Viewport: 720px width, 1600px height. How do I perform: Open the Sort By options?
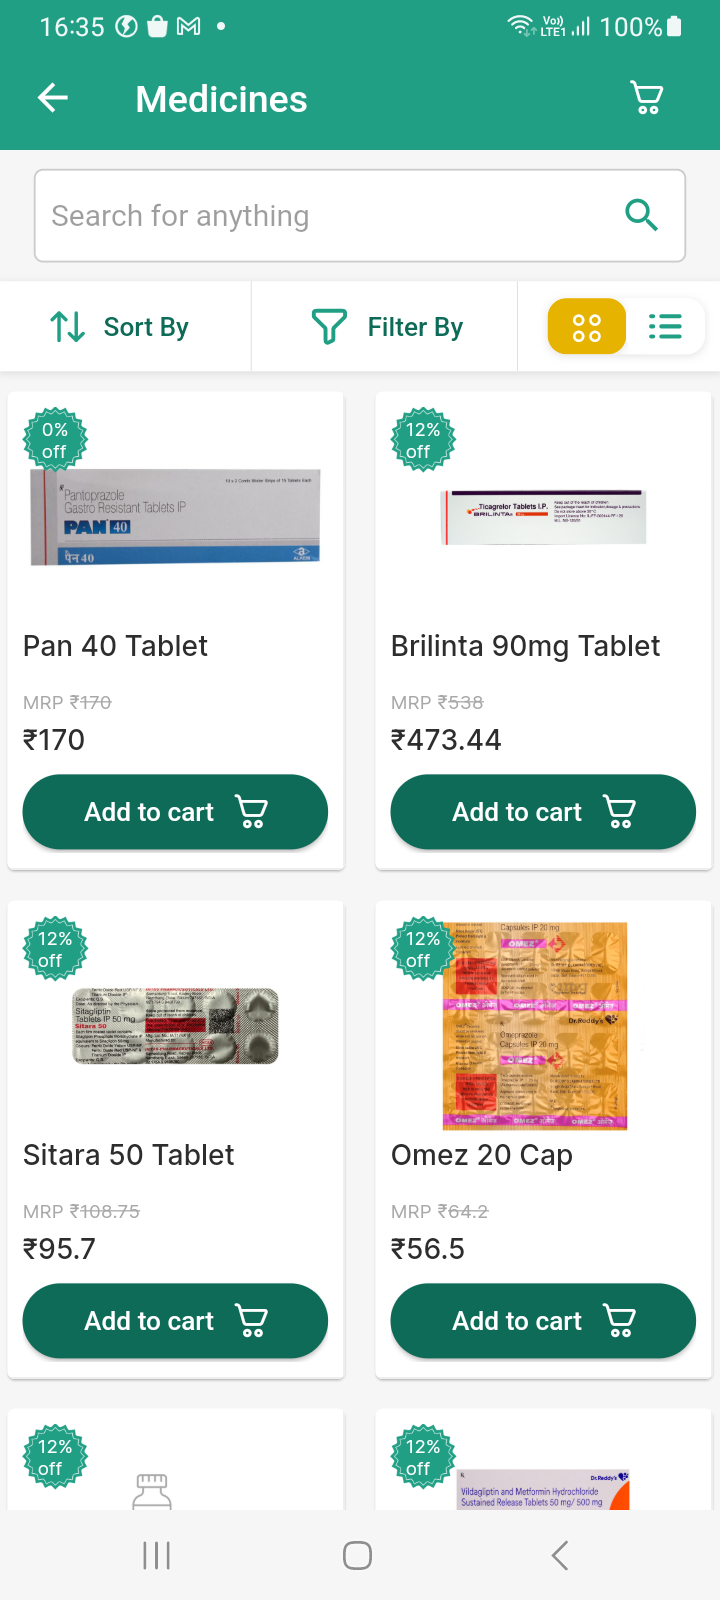[121, 327]
